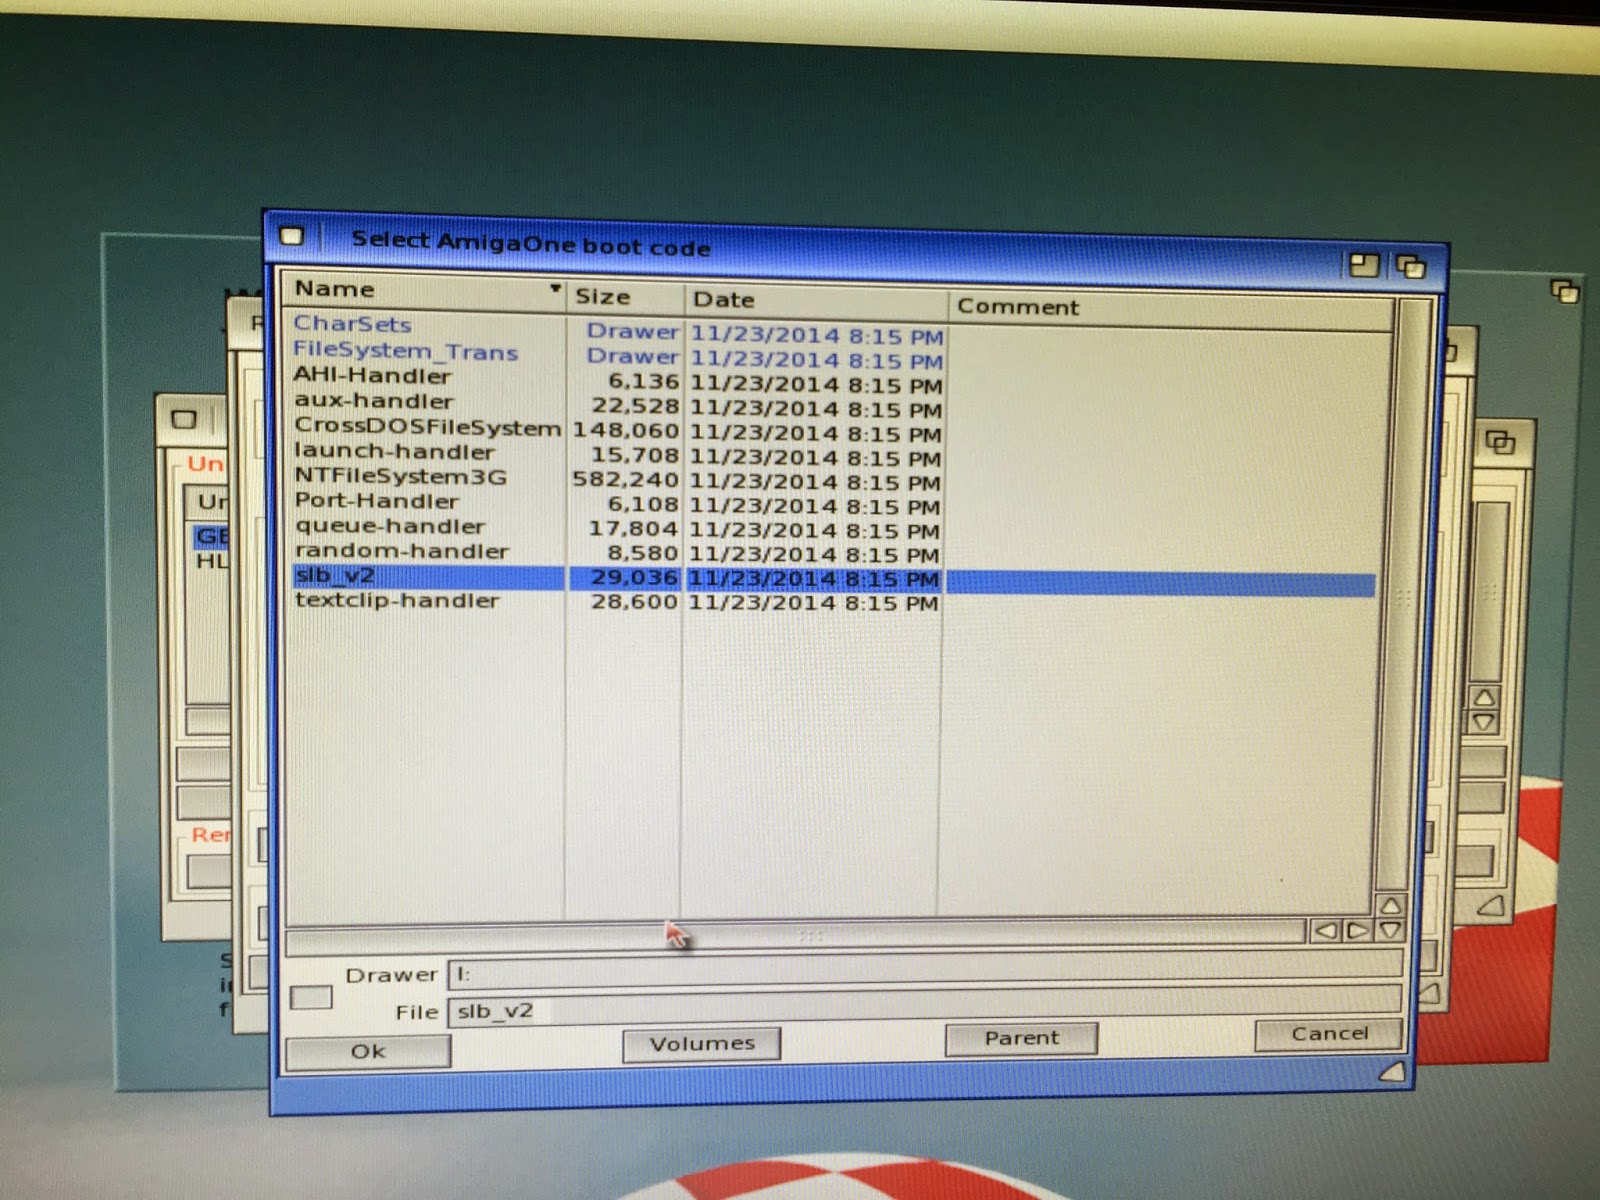Image resolution: width=1600 pixels, height=1200 pixels.
Task: Click the requester size gadget corner
Action: click(x=1391, y=1072)
